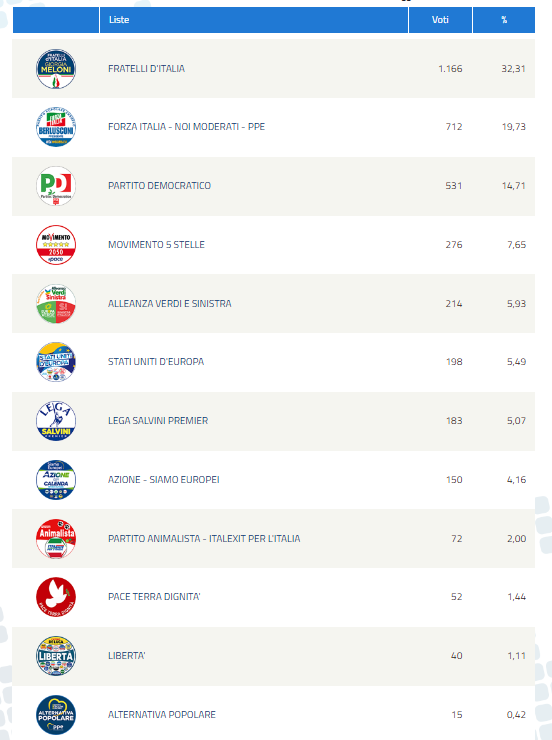Select the Partito Democratico PD logo

[x=56, y=186]
